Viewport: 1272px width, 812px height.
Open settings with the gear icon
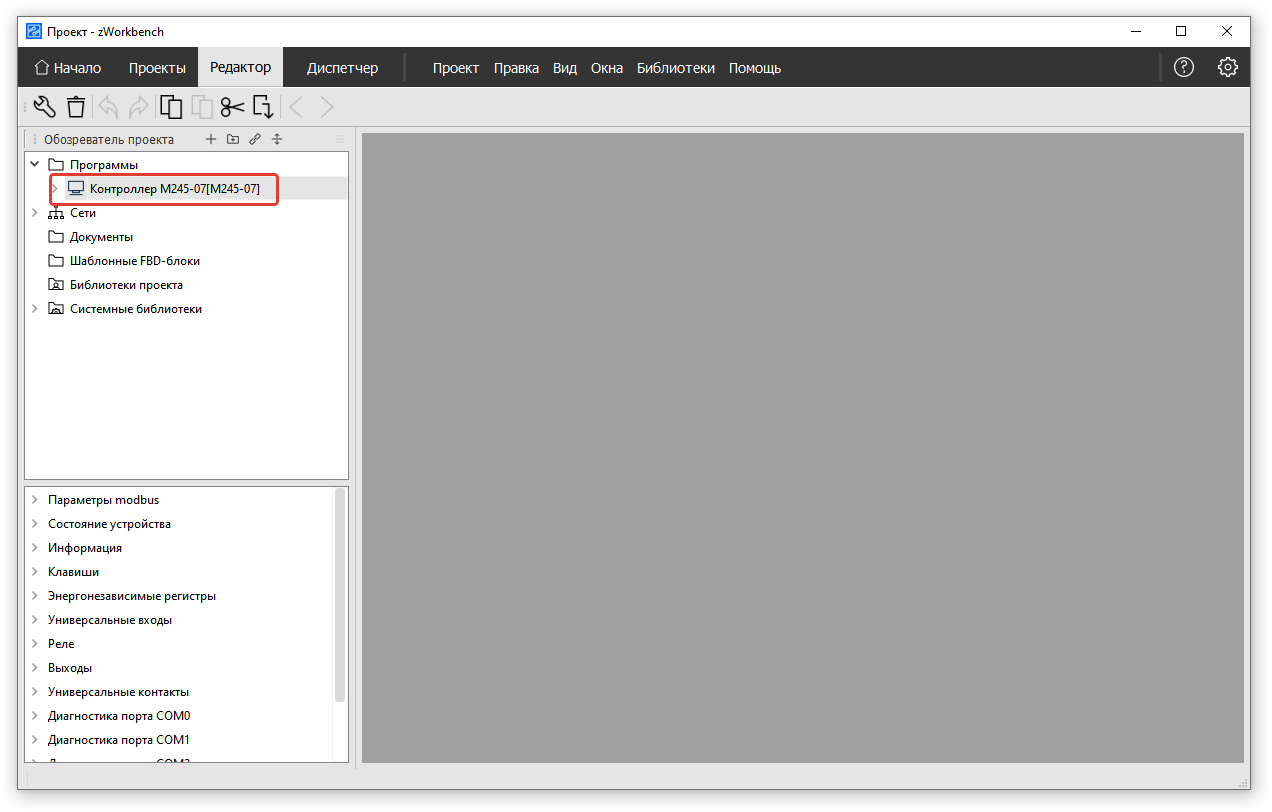(x=1228, y=68)
